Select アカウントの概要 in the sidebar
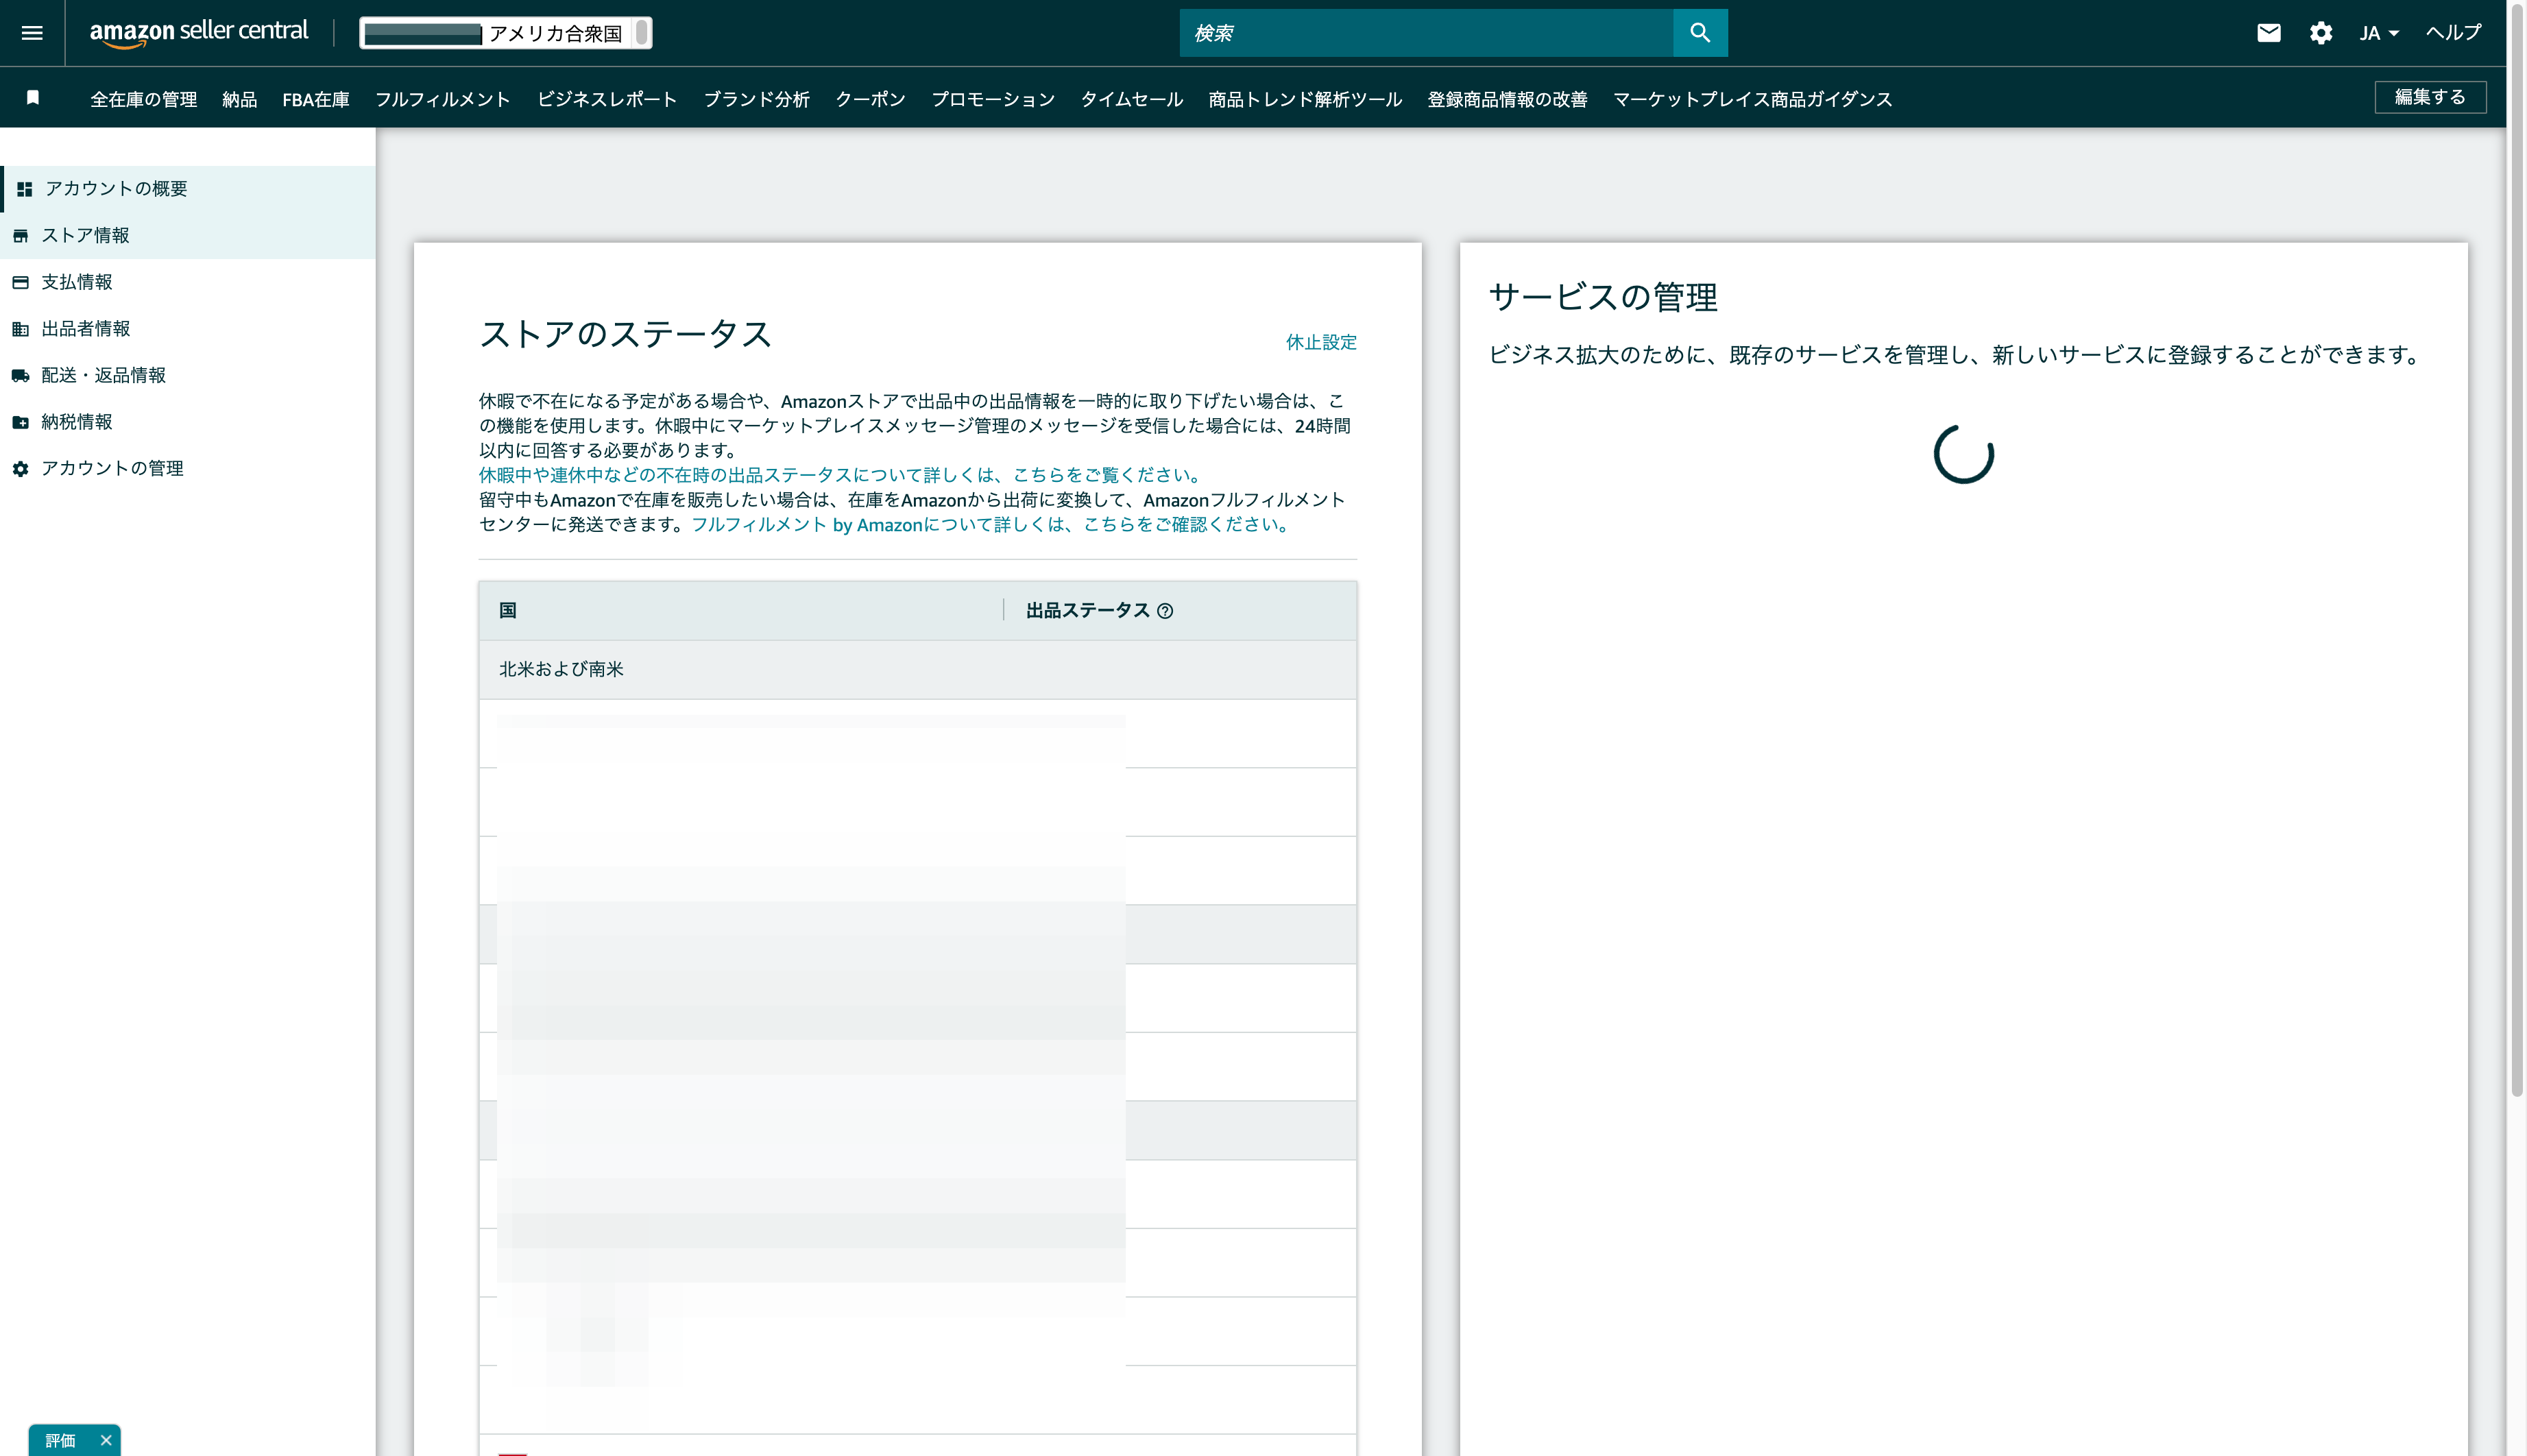2527x1456 pixels. coord(188,189)
